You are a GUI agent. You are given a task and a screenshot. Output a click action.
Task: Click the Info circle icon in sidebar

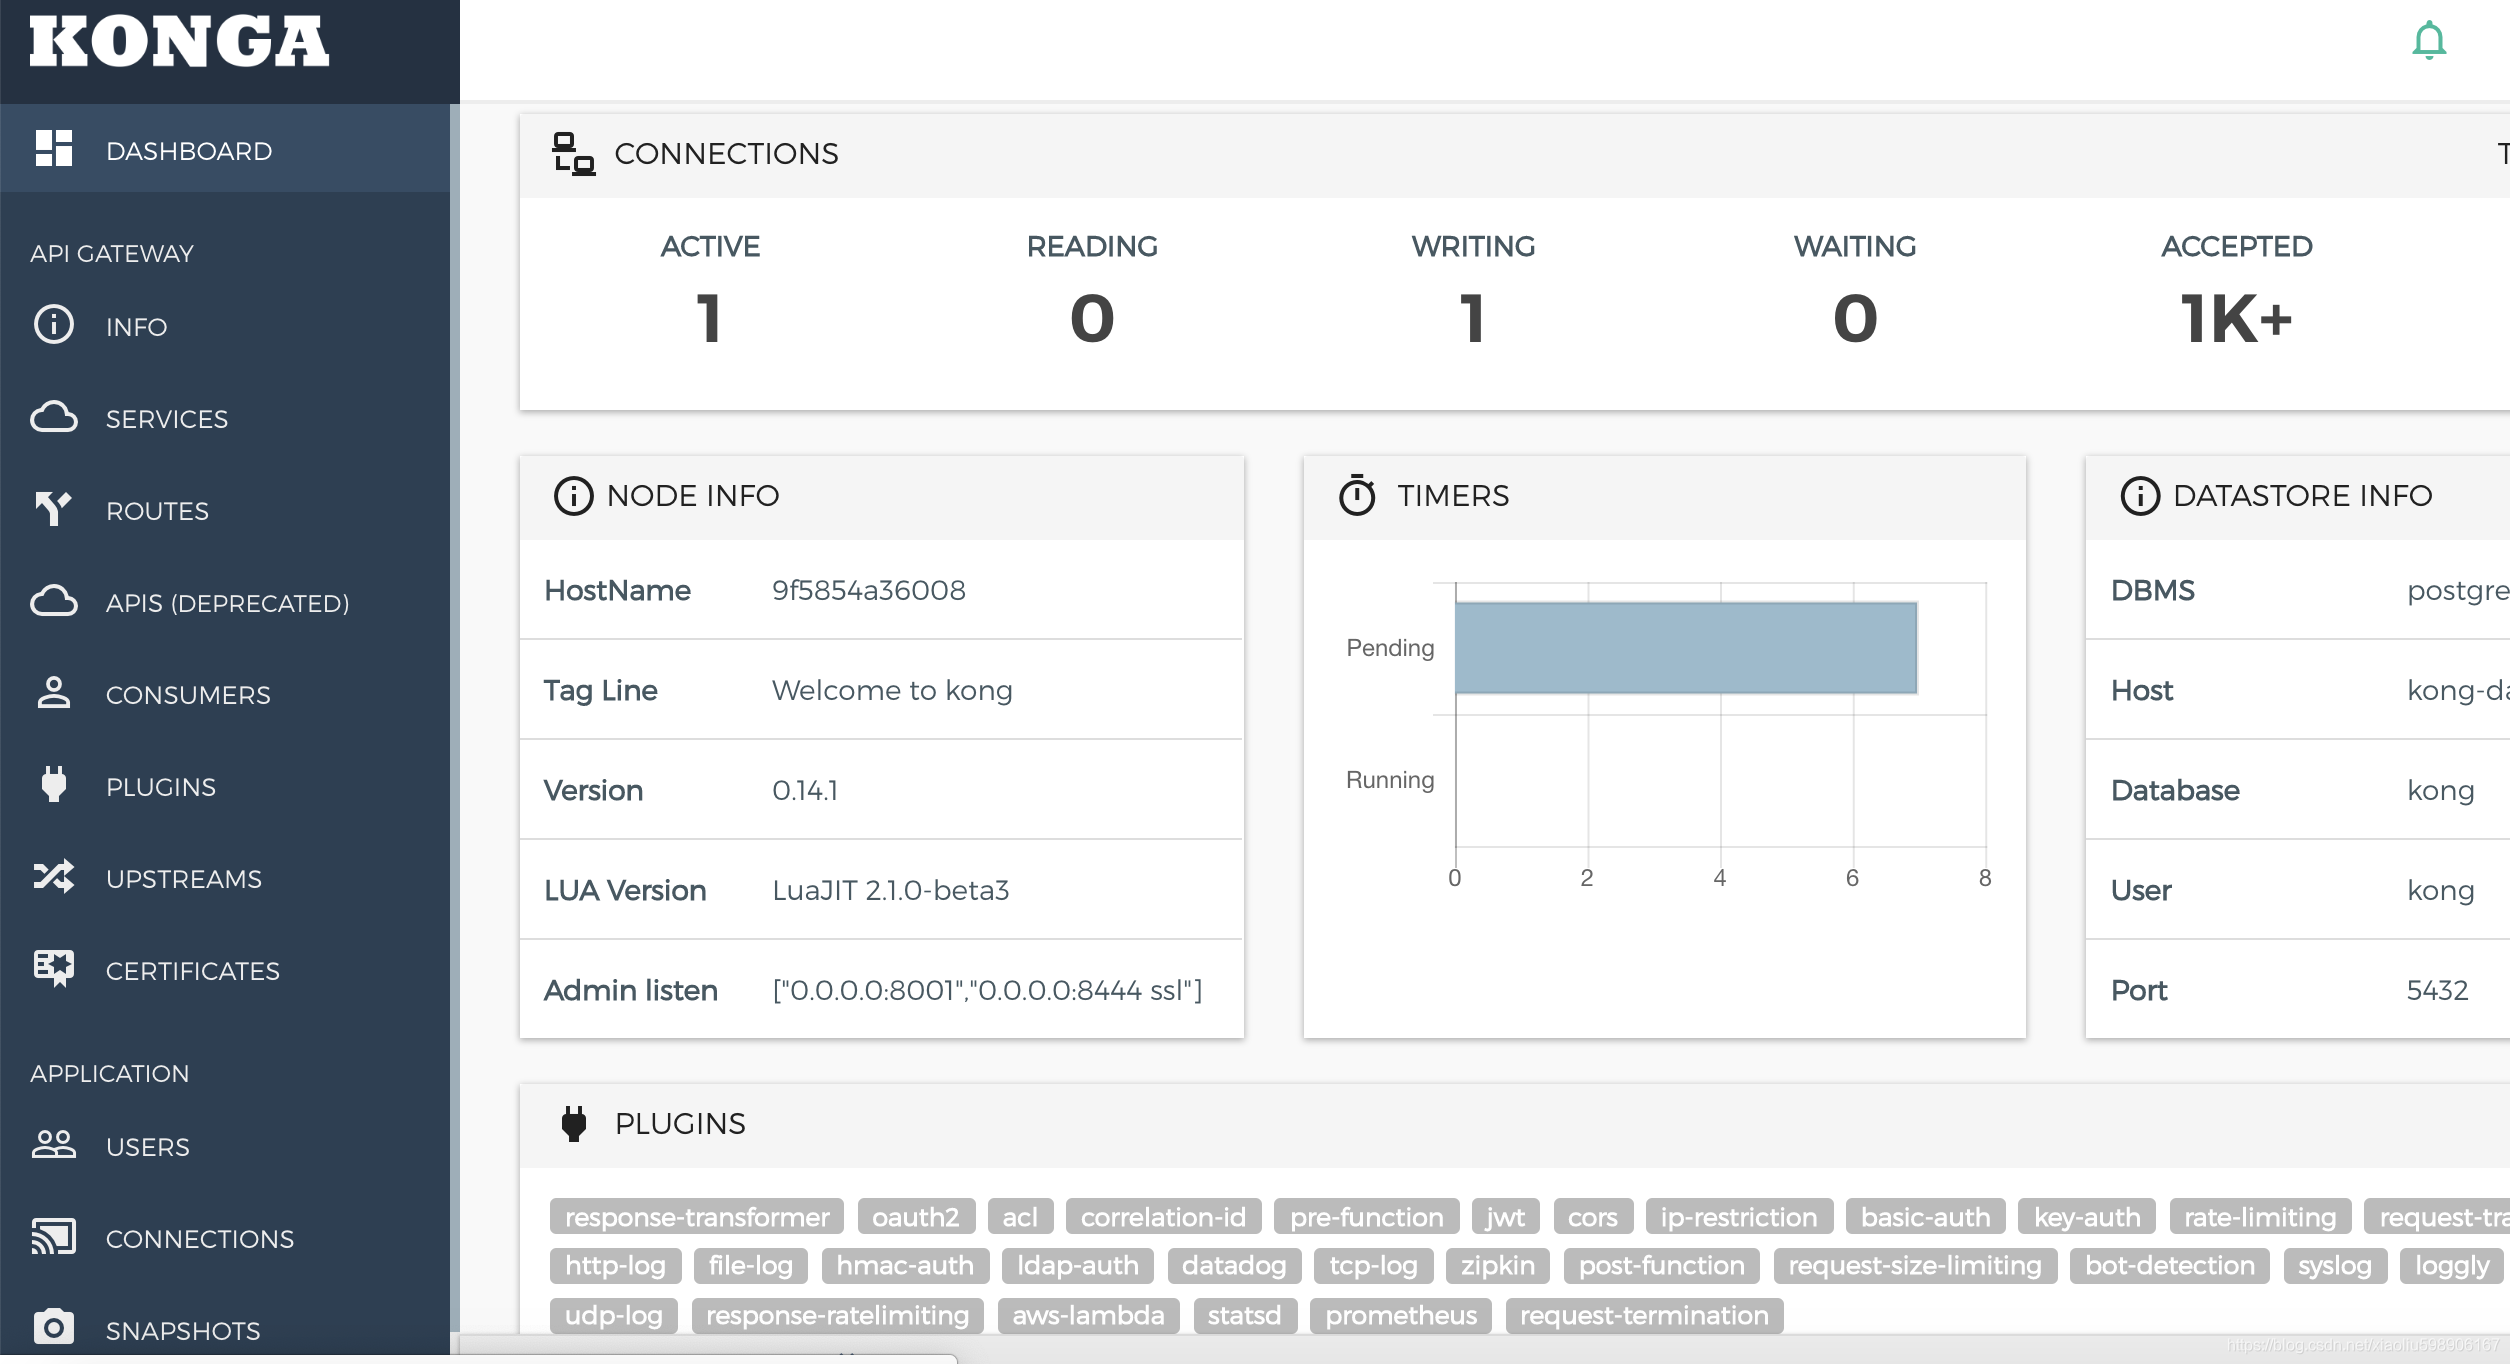tap(54, 324)
